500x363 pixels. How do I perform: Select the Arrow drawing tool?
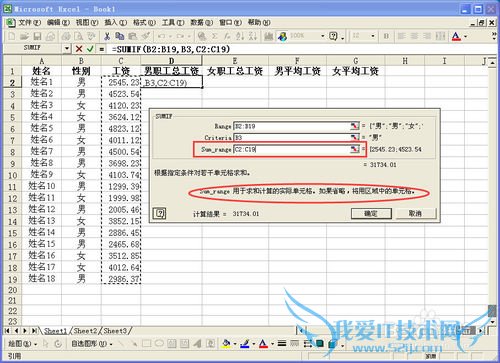point(134,343)
